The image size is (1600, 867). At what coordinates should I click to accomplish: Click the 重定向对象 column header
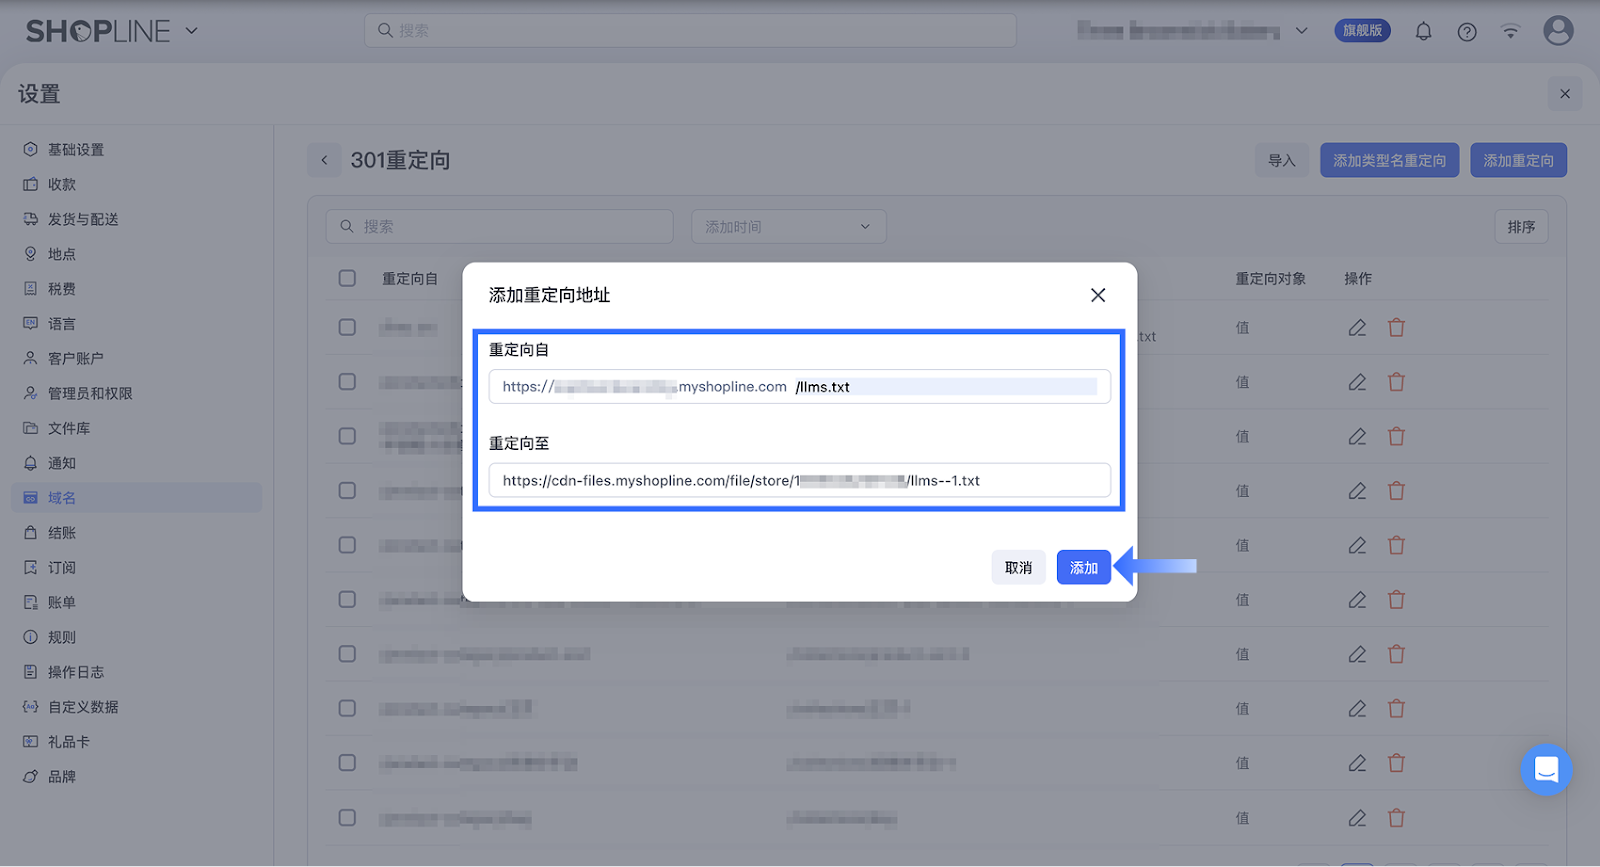[x=1271, y=279]
